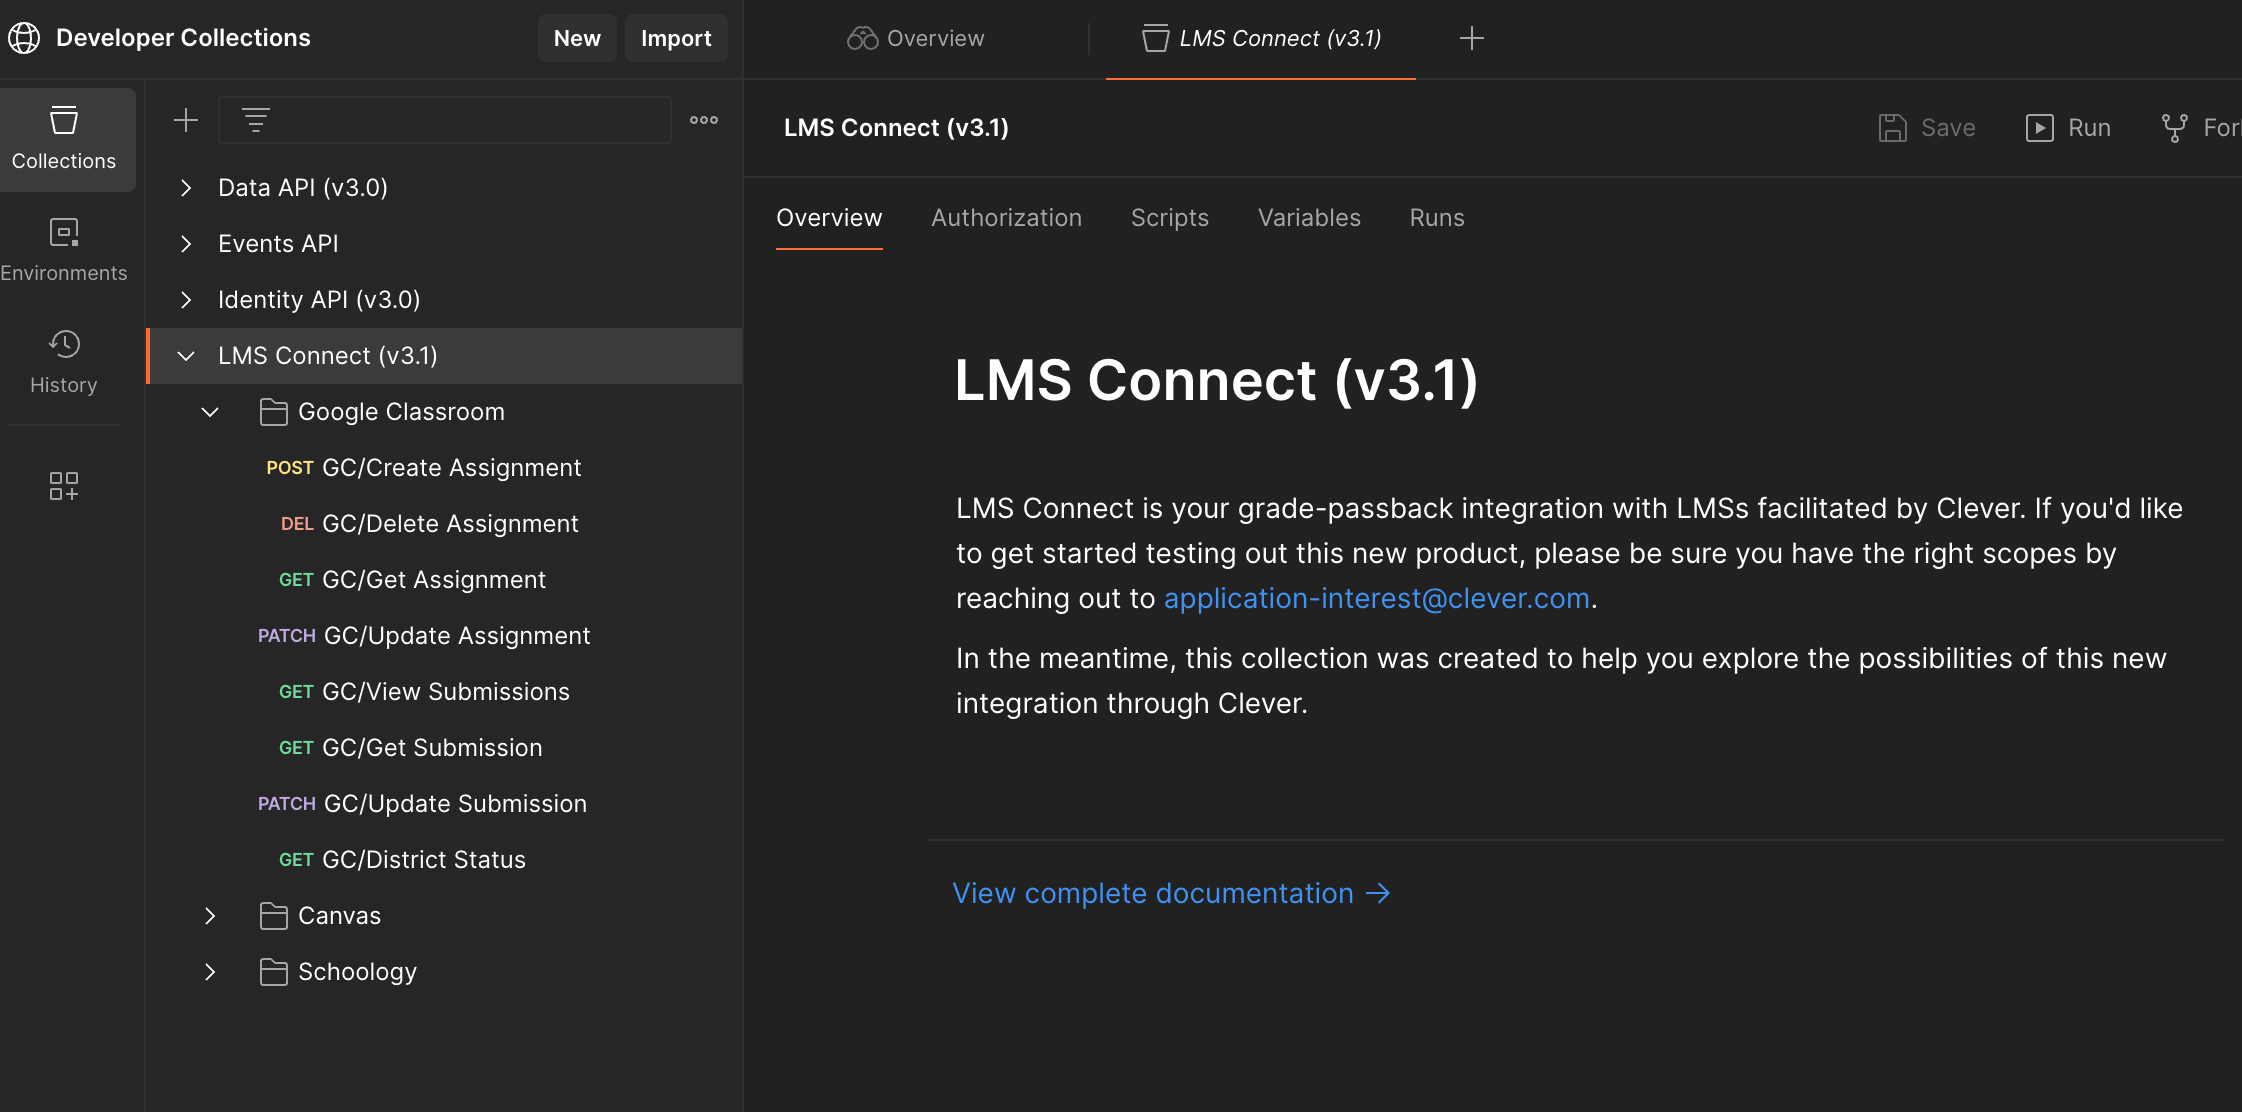Image resolution: width=2242 pixels, height=1112 pixels.
Task: Switch to the Variables tab
Action: (x=1308, y=218)
